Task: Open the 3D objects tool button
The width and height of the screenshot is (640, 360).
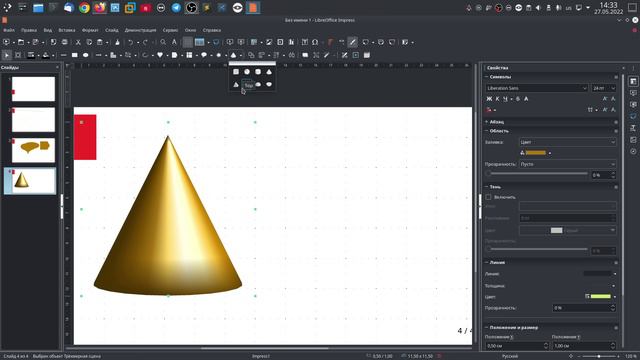Action: tap(233, 55)
